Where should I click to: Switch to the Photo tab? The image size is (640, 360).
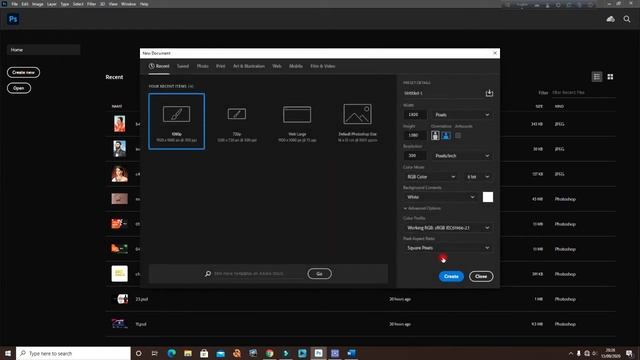(x=202, y=66)
